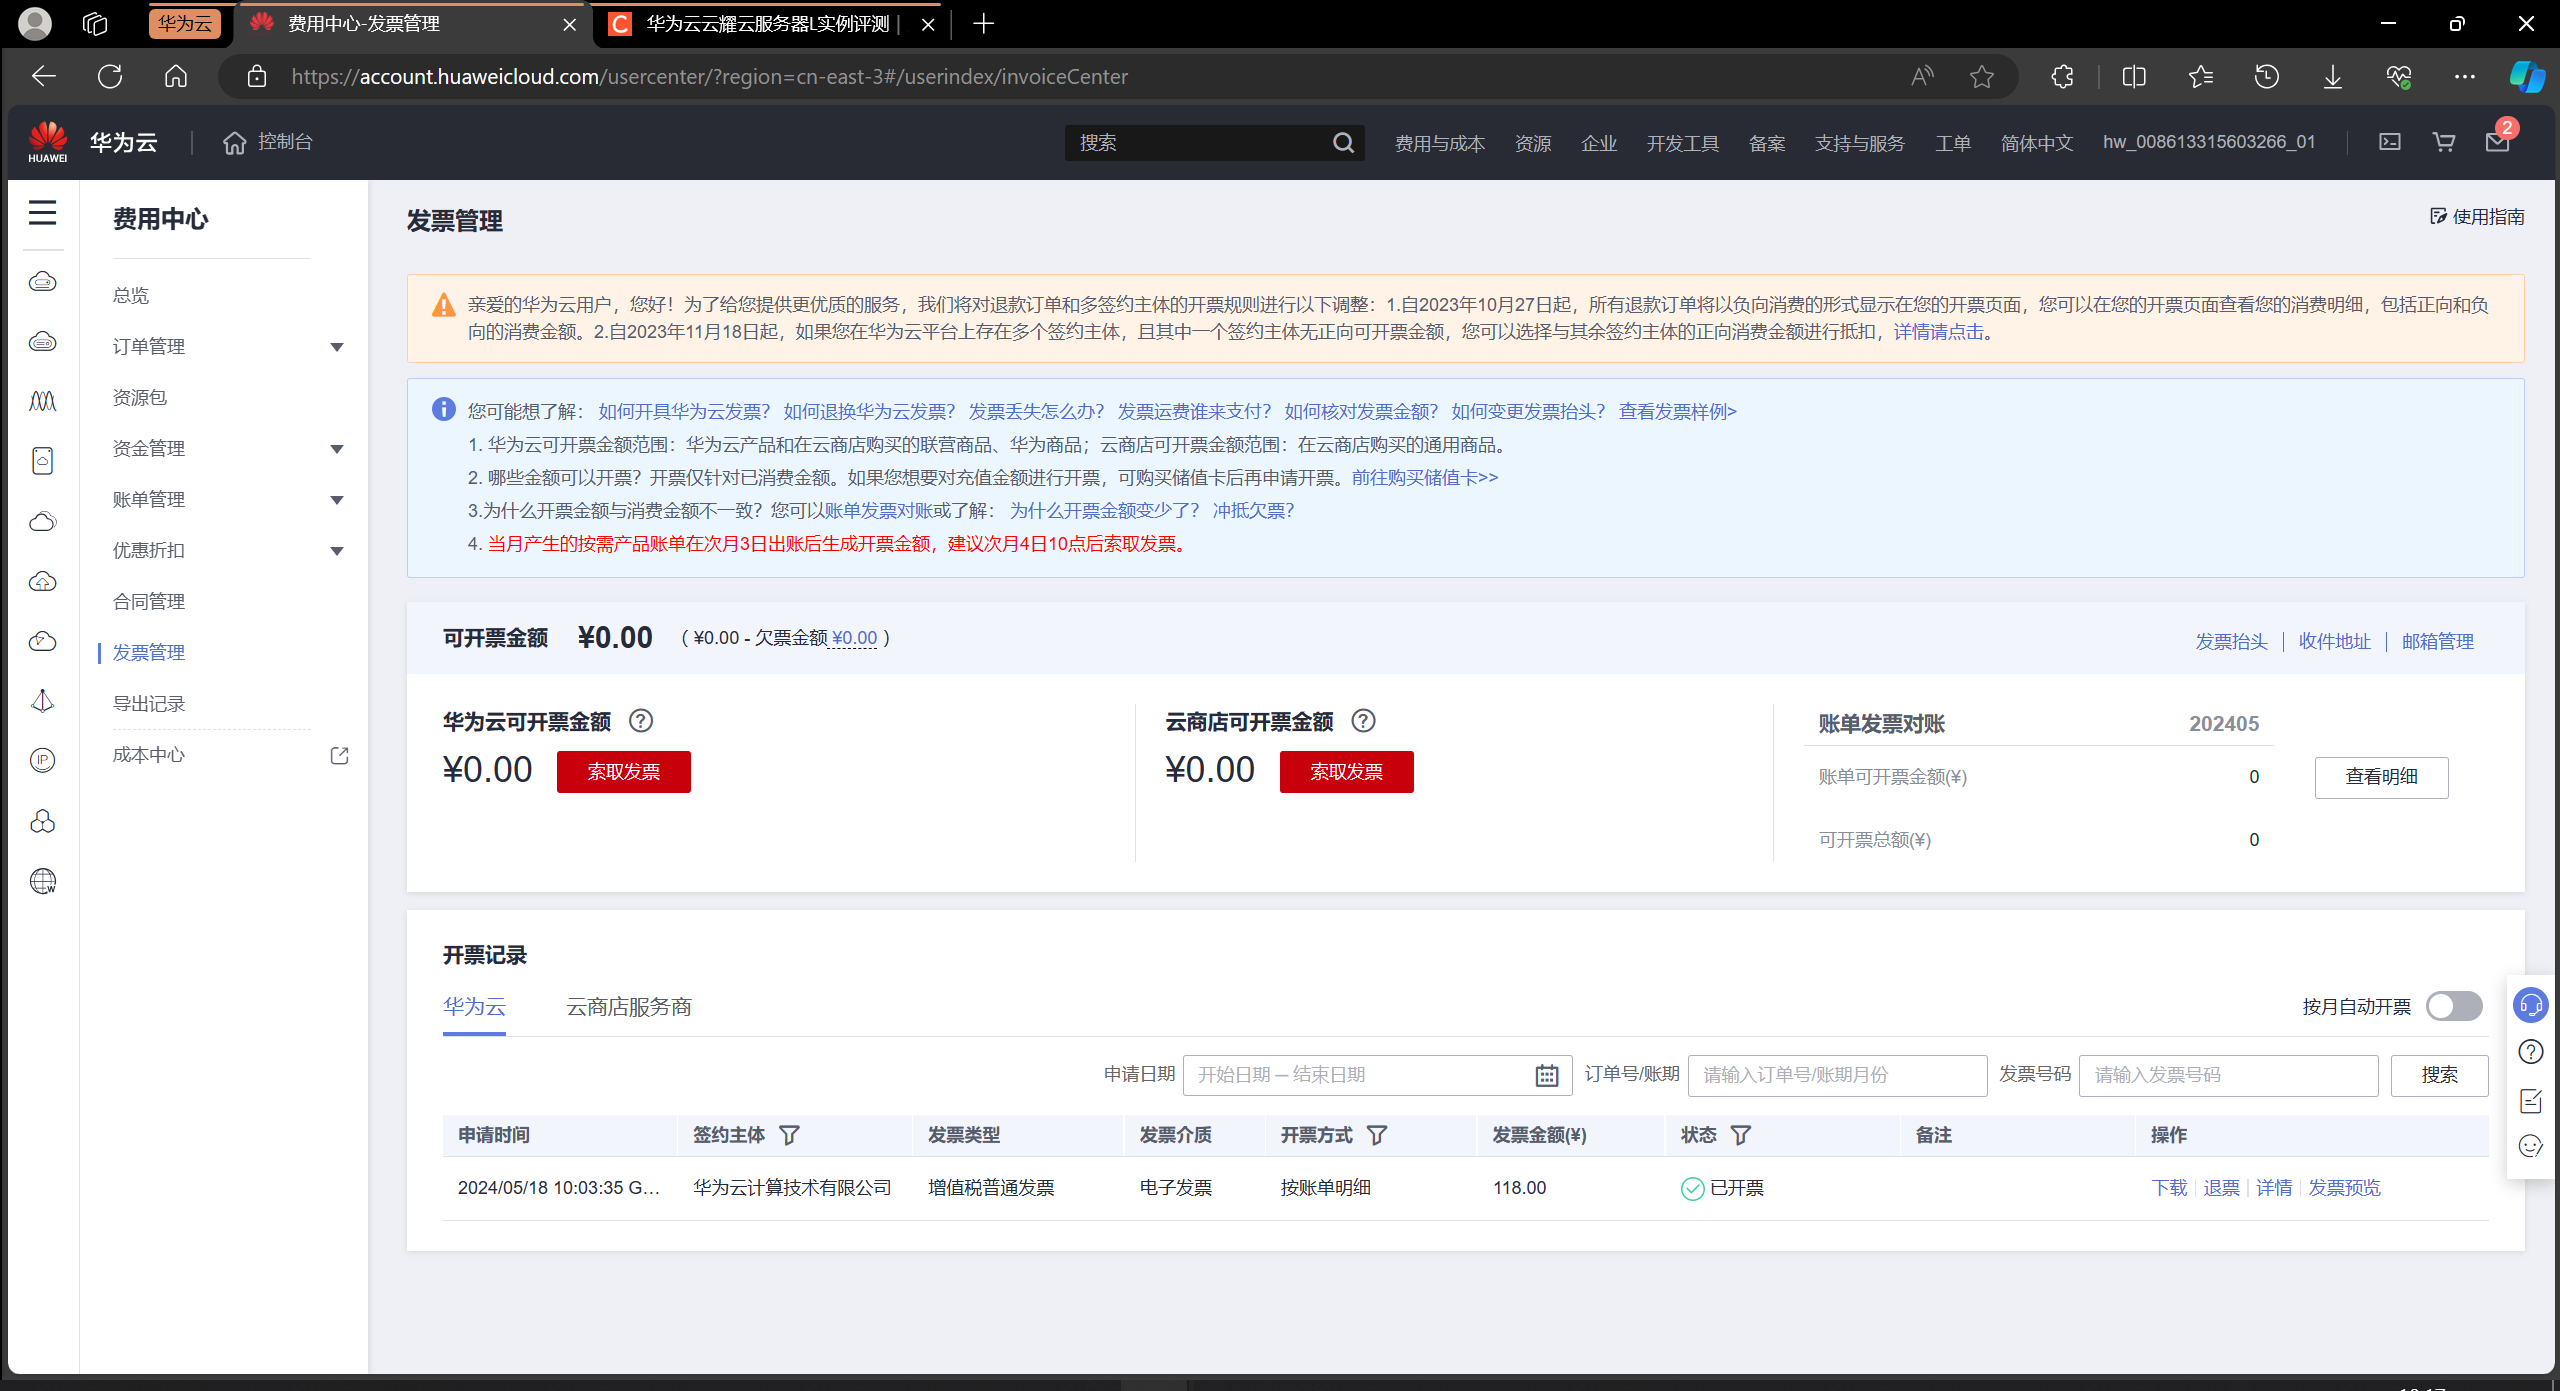Open 支持与服务 top menu
The height and width of the screenshot is (1391, 2560).
[x=1860, y=143]
